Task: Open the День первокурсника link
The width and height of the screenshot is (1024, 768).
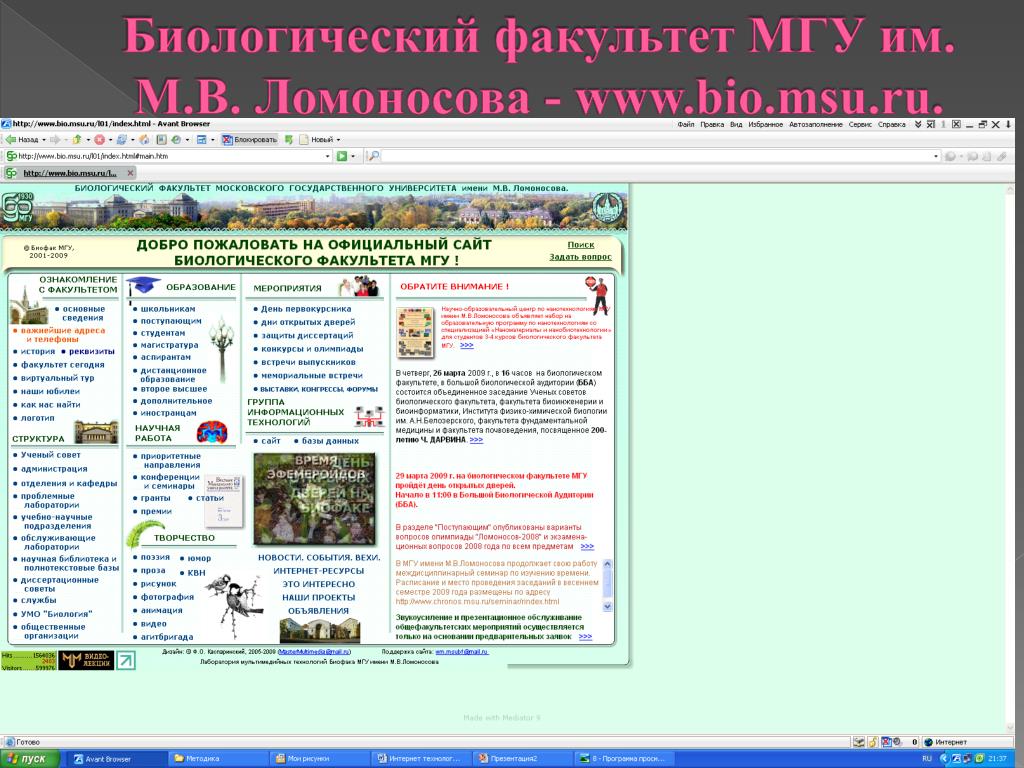Action: [306, 309]
